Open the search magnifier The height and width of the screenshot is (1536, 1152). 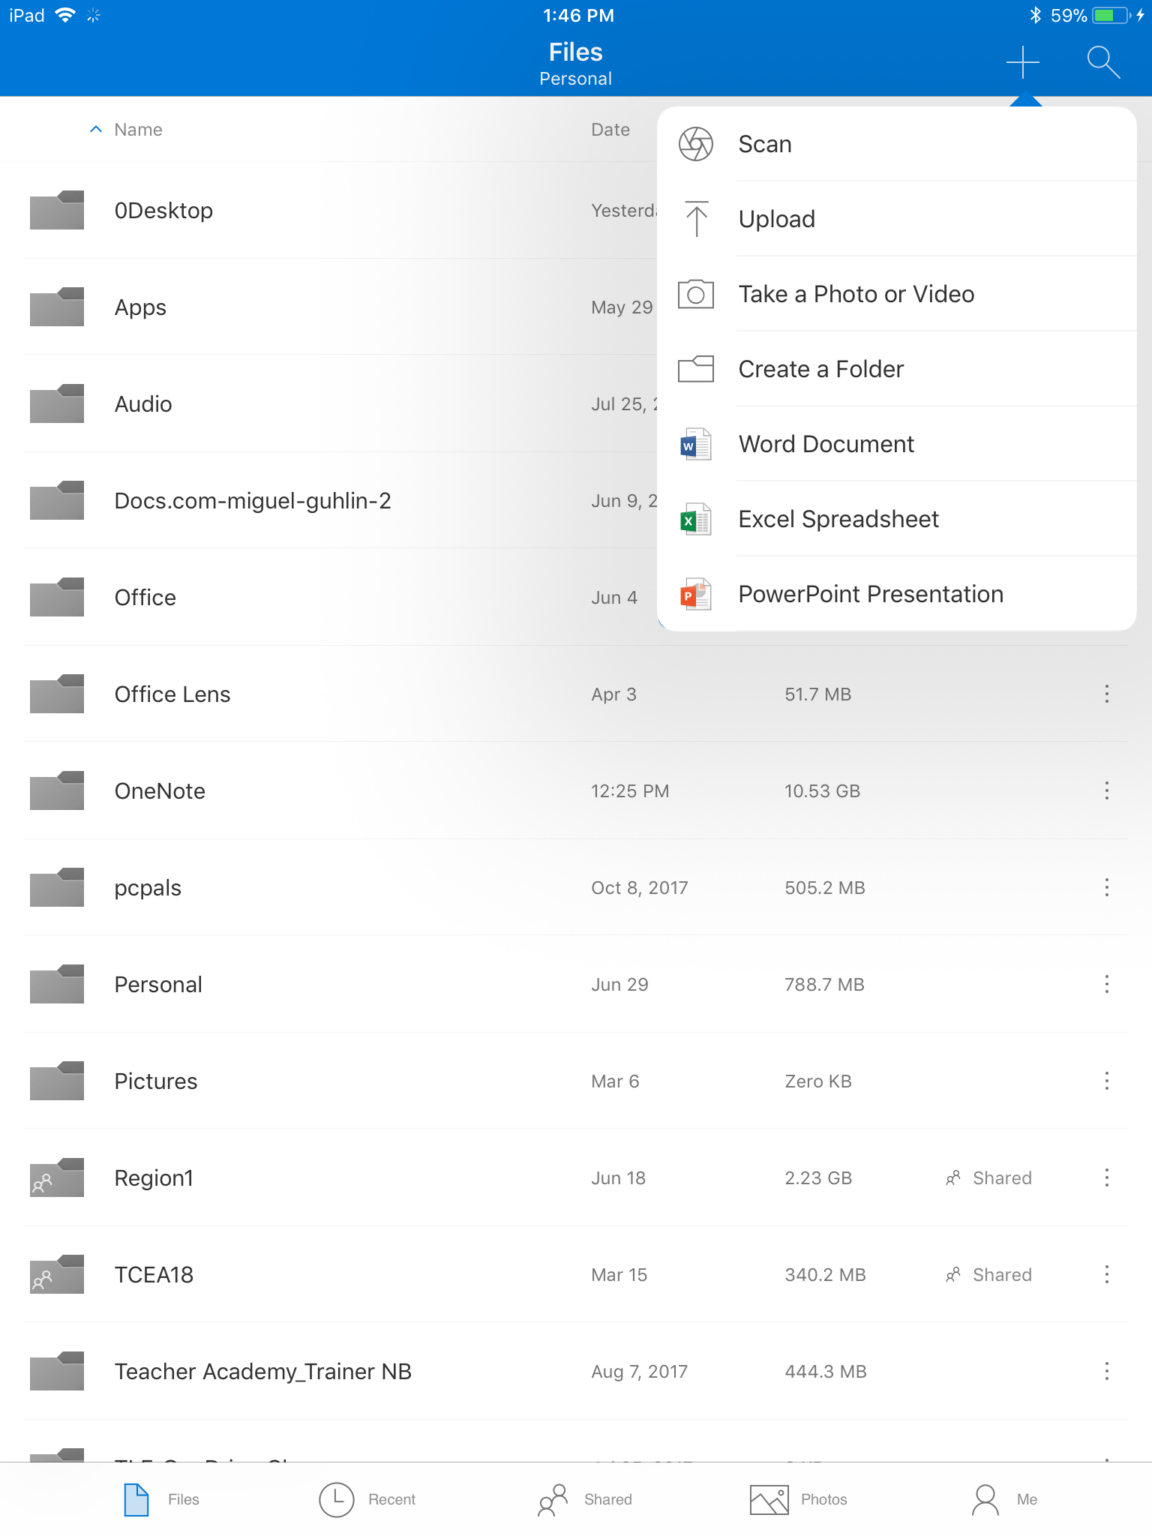pyautogui.click(x=1103, y=62)
